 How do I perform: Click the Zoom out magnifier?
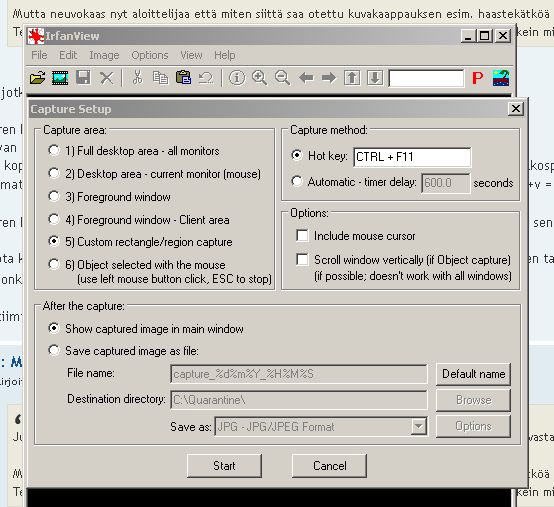click(x=283, y=77)
